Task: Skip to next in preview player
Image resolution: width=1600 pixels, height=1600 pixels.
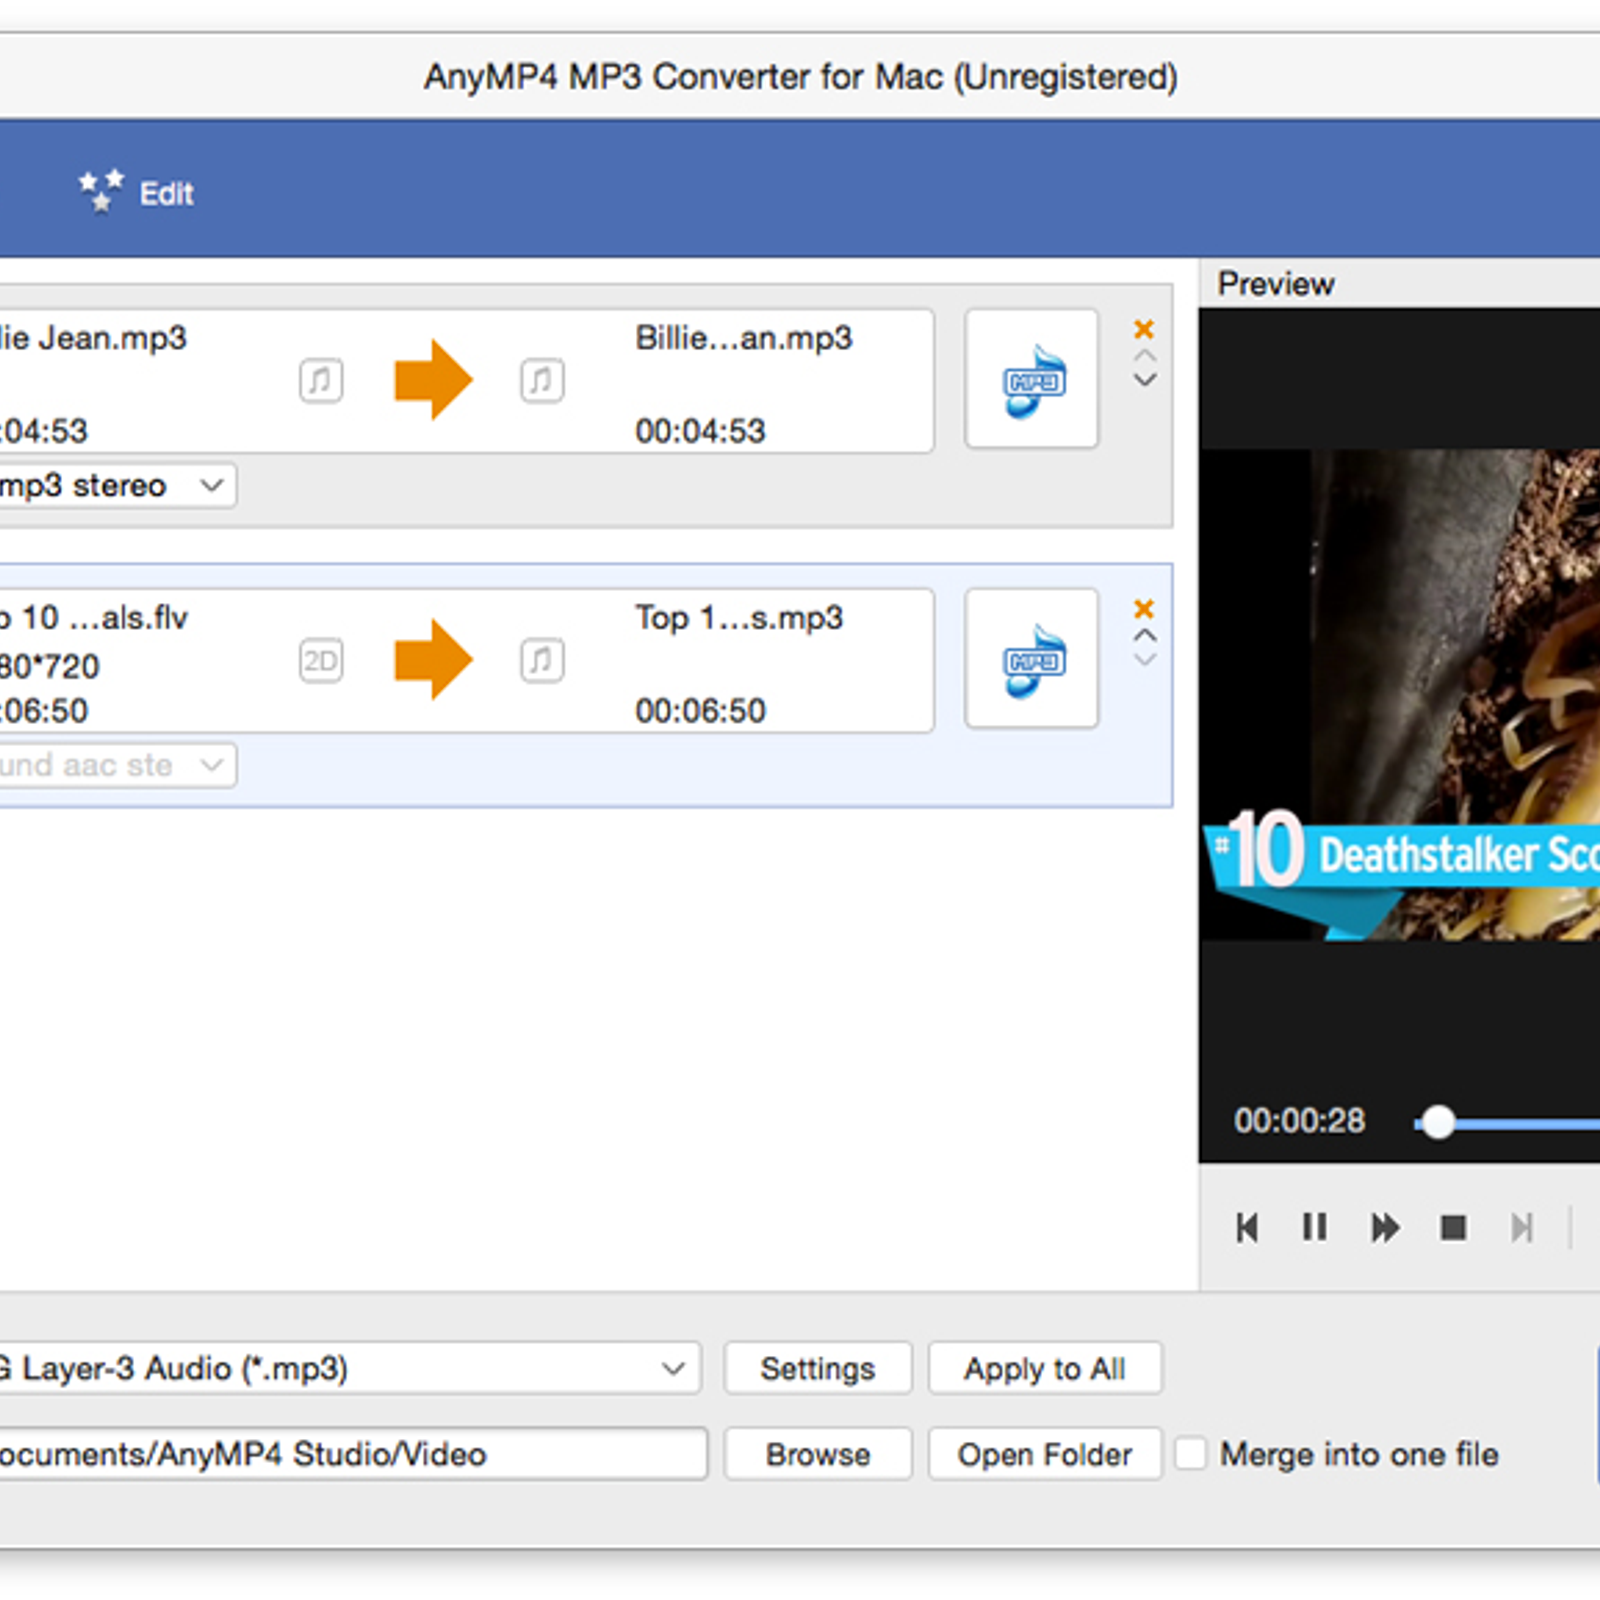Action: (x=1522, y=1227)
